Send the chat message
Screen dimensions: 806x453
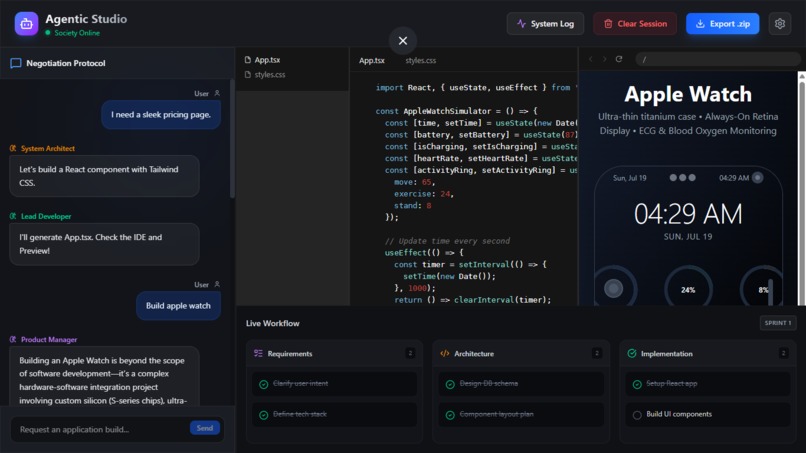coord(205,428)
